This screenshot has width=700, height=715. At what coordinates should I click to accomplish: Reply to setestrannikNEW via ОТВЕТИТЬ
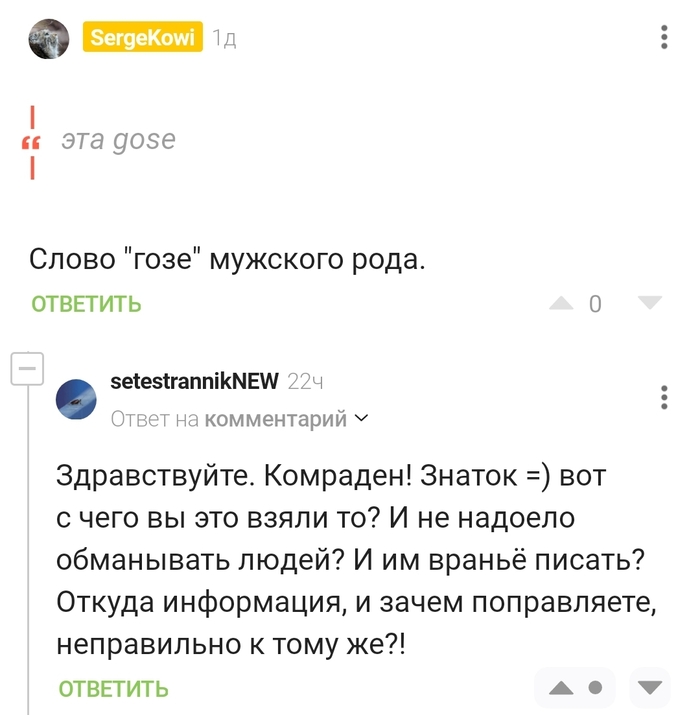point(114,688)
